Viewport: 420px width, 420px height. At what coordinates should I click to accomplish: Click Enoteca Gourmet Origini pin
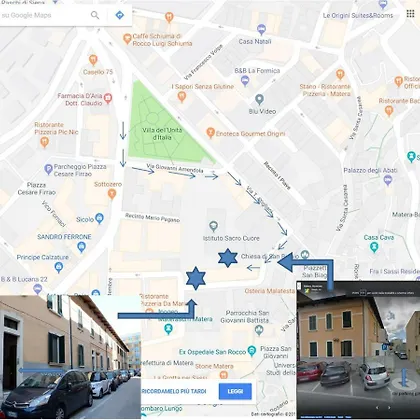(x=210, y=133)
